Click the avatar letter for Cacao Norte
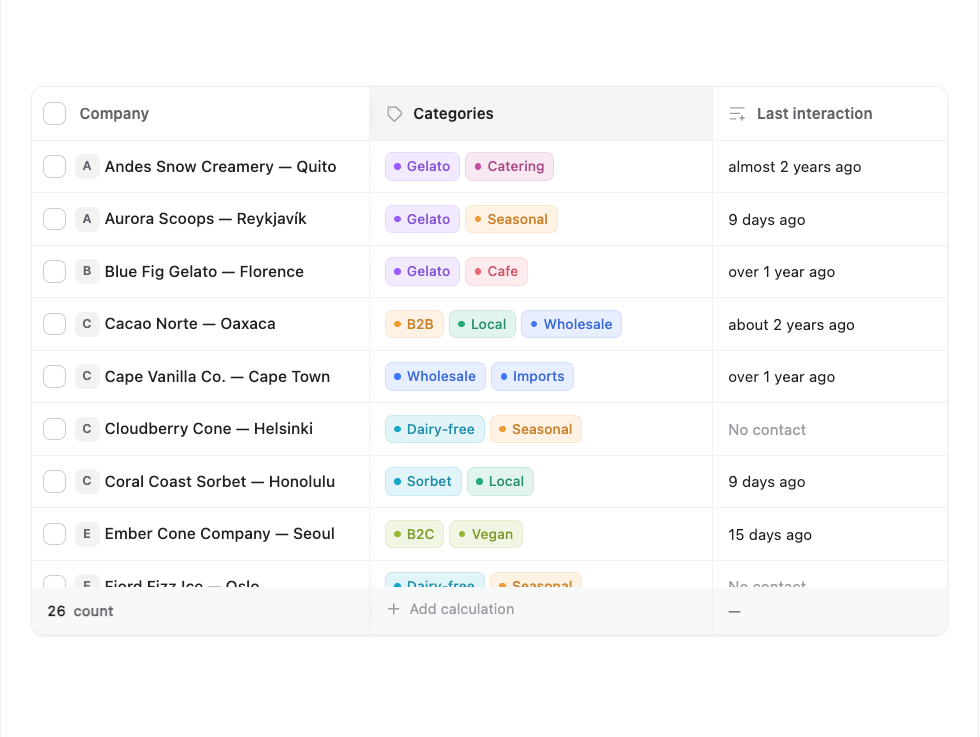Viewport: 980px width, 737px height. point(87,324)
